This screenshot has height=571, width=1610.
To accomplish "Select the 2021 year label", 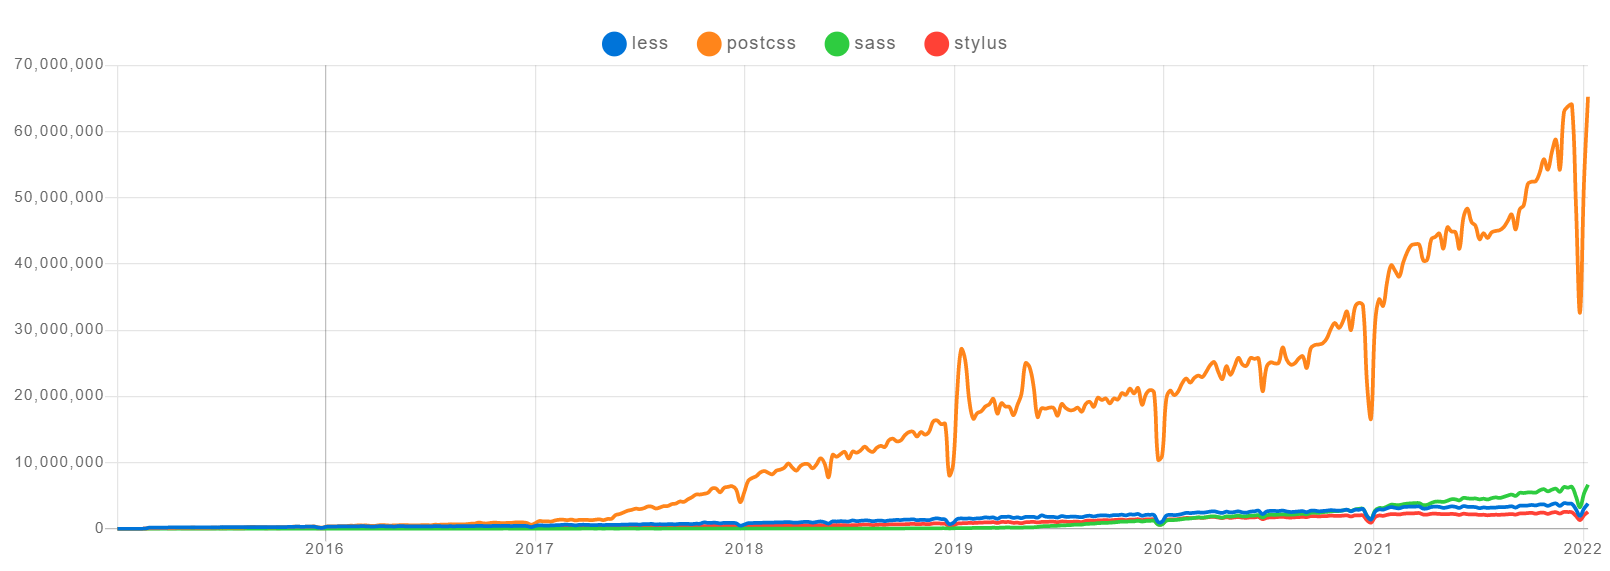I will click(1373, 548).
